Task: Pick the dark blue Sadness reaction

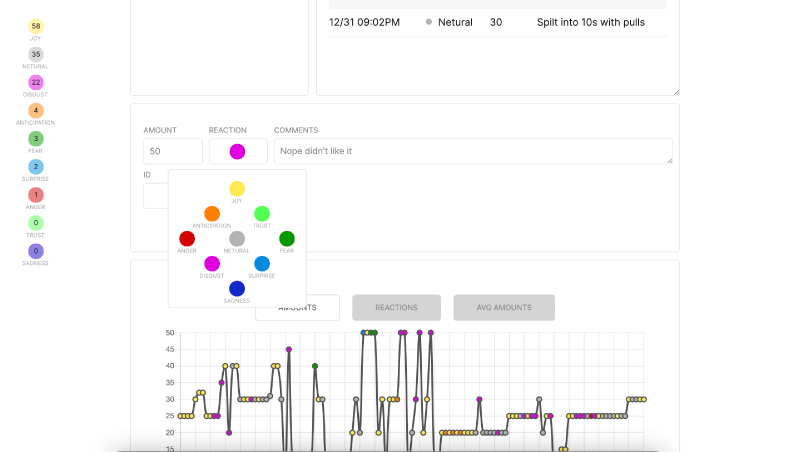Action: click(x=237, y=289)
